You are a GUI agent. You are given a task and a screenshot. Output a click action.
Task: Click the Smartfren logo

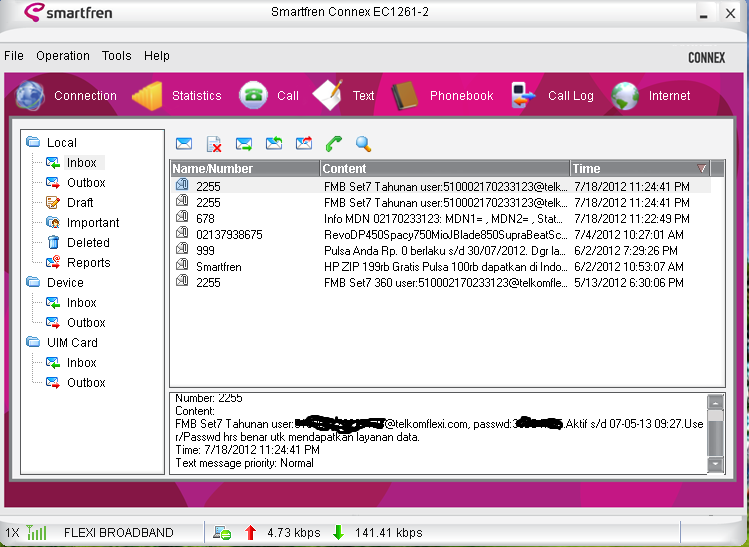(x=68, y=12)
